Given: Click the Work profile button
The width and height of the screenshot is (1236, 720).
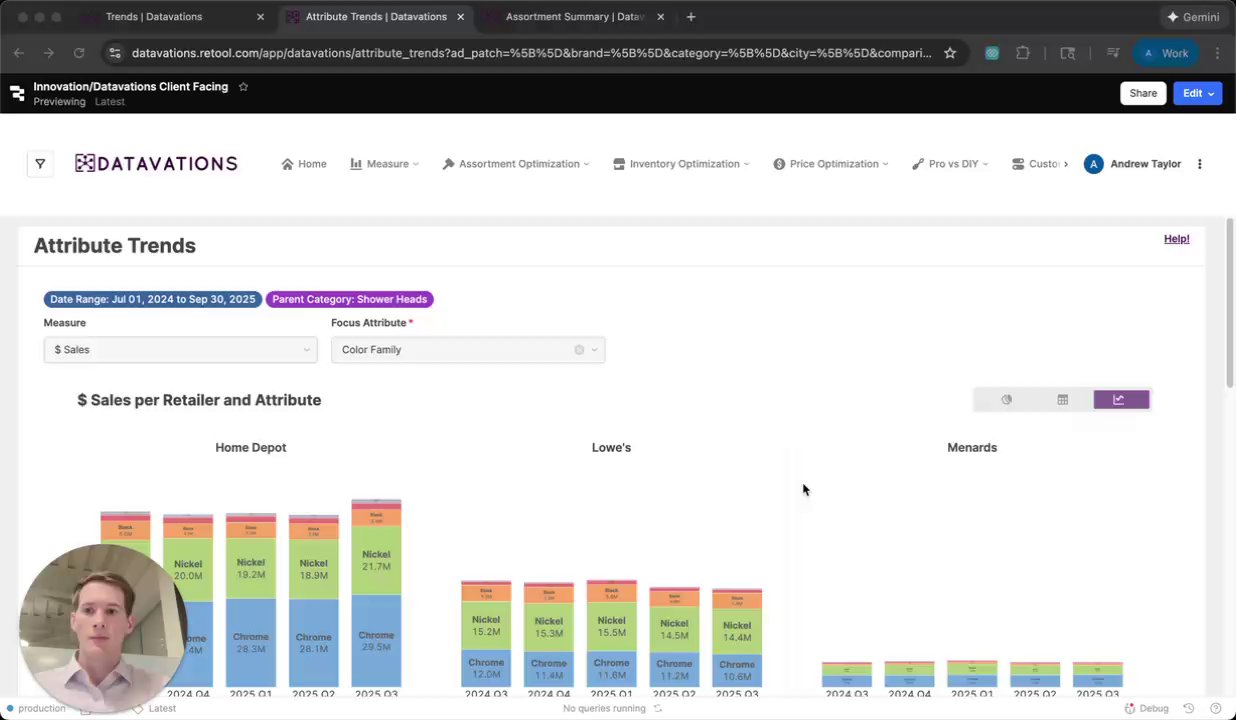Looking at the screenshot, I should coord(1165,53).
